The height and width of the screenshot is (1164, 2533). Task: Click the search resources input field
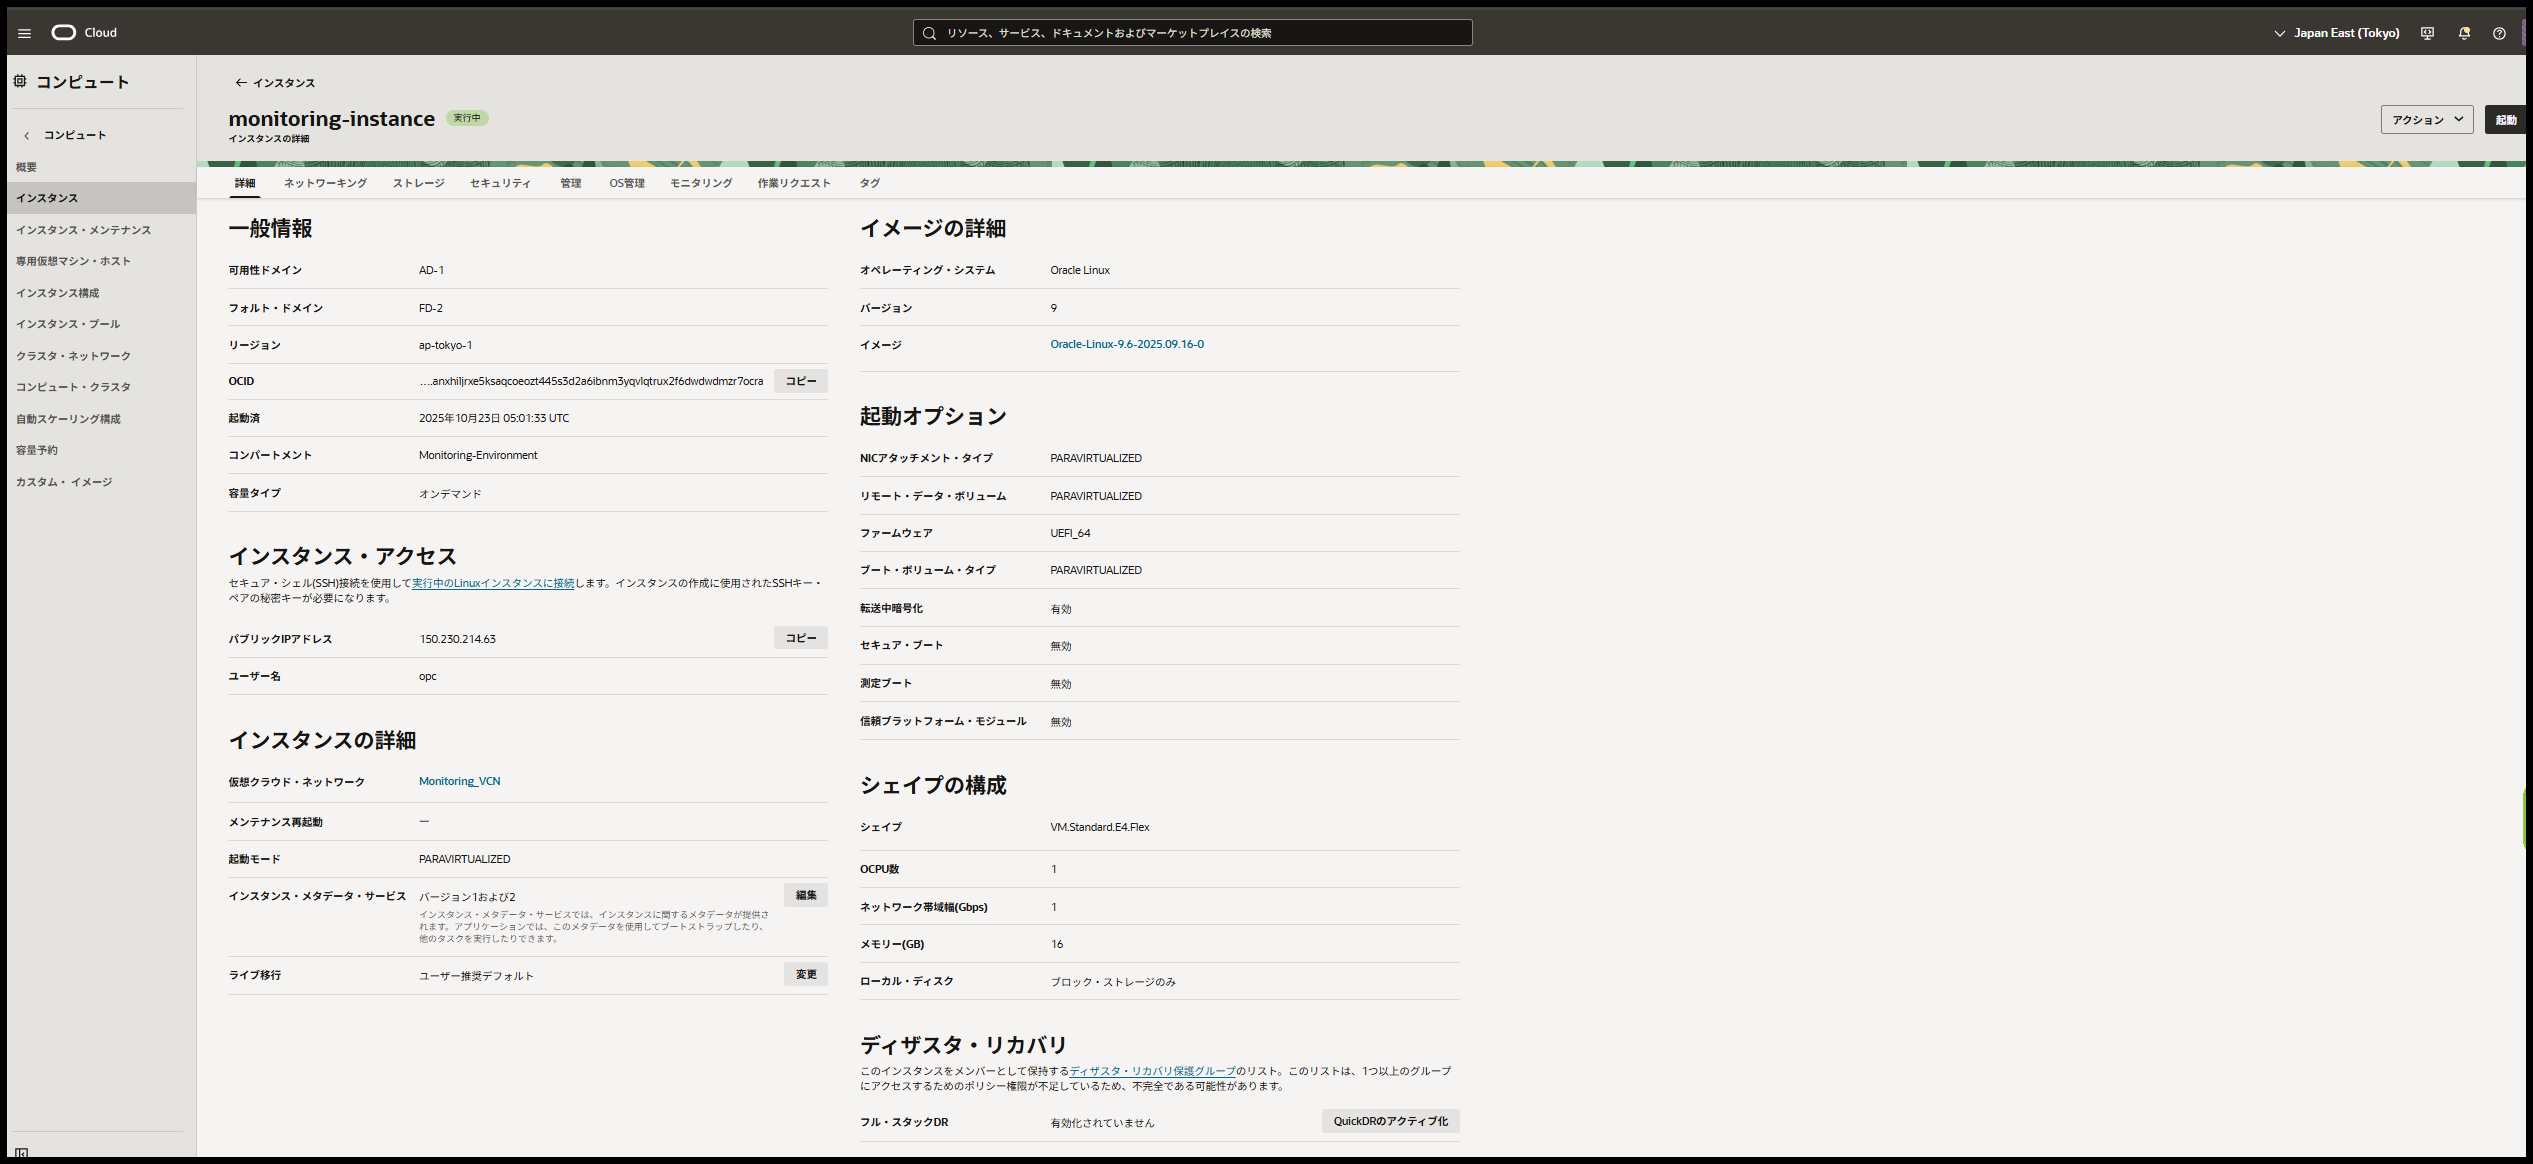[1192, 33]
